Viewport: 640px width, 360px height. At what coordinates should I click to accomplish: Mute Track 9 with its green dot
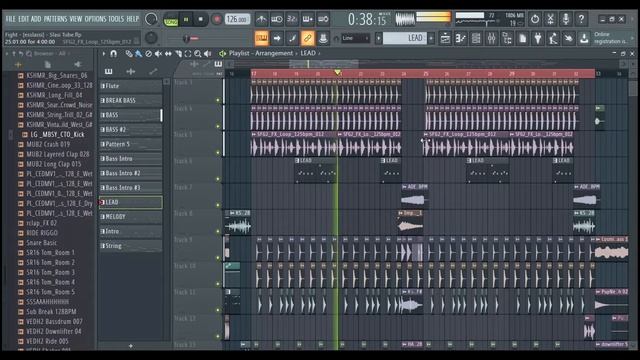[x=218, y=258]
